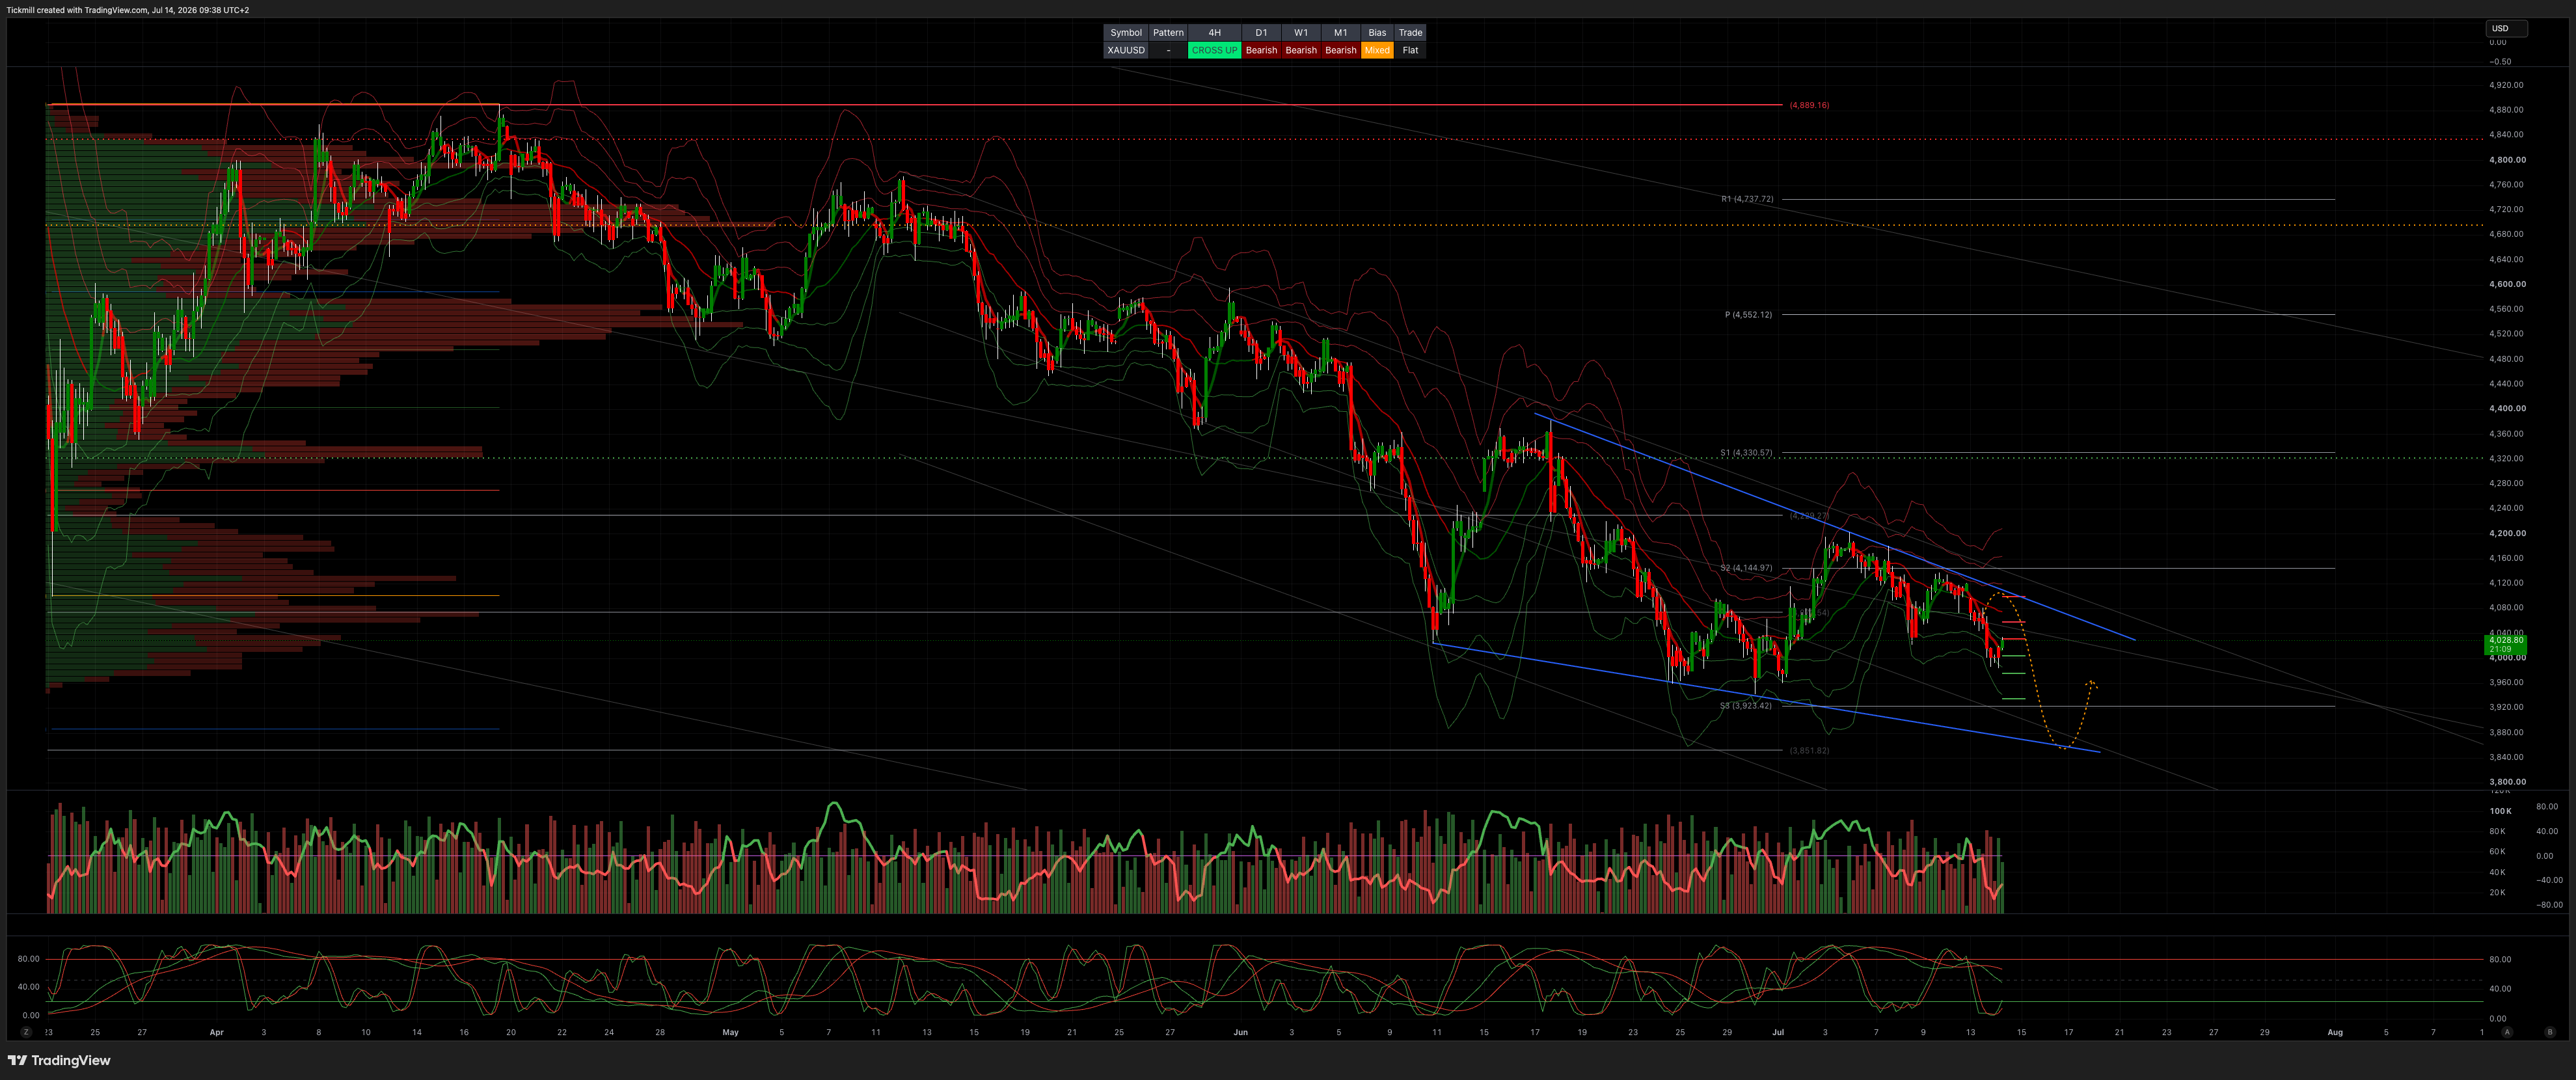This screenshot has height=1080, width=2576.
Task: Click the Symbol header in table
Action: [x=1126, y=33]
